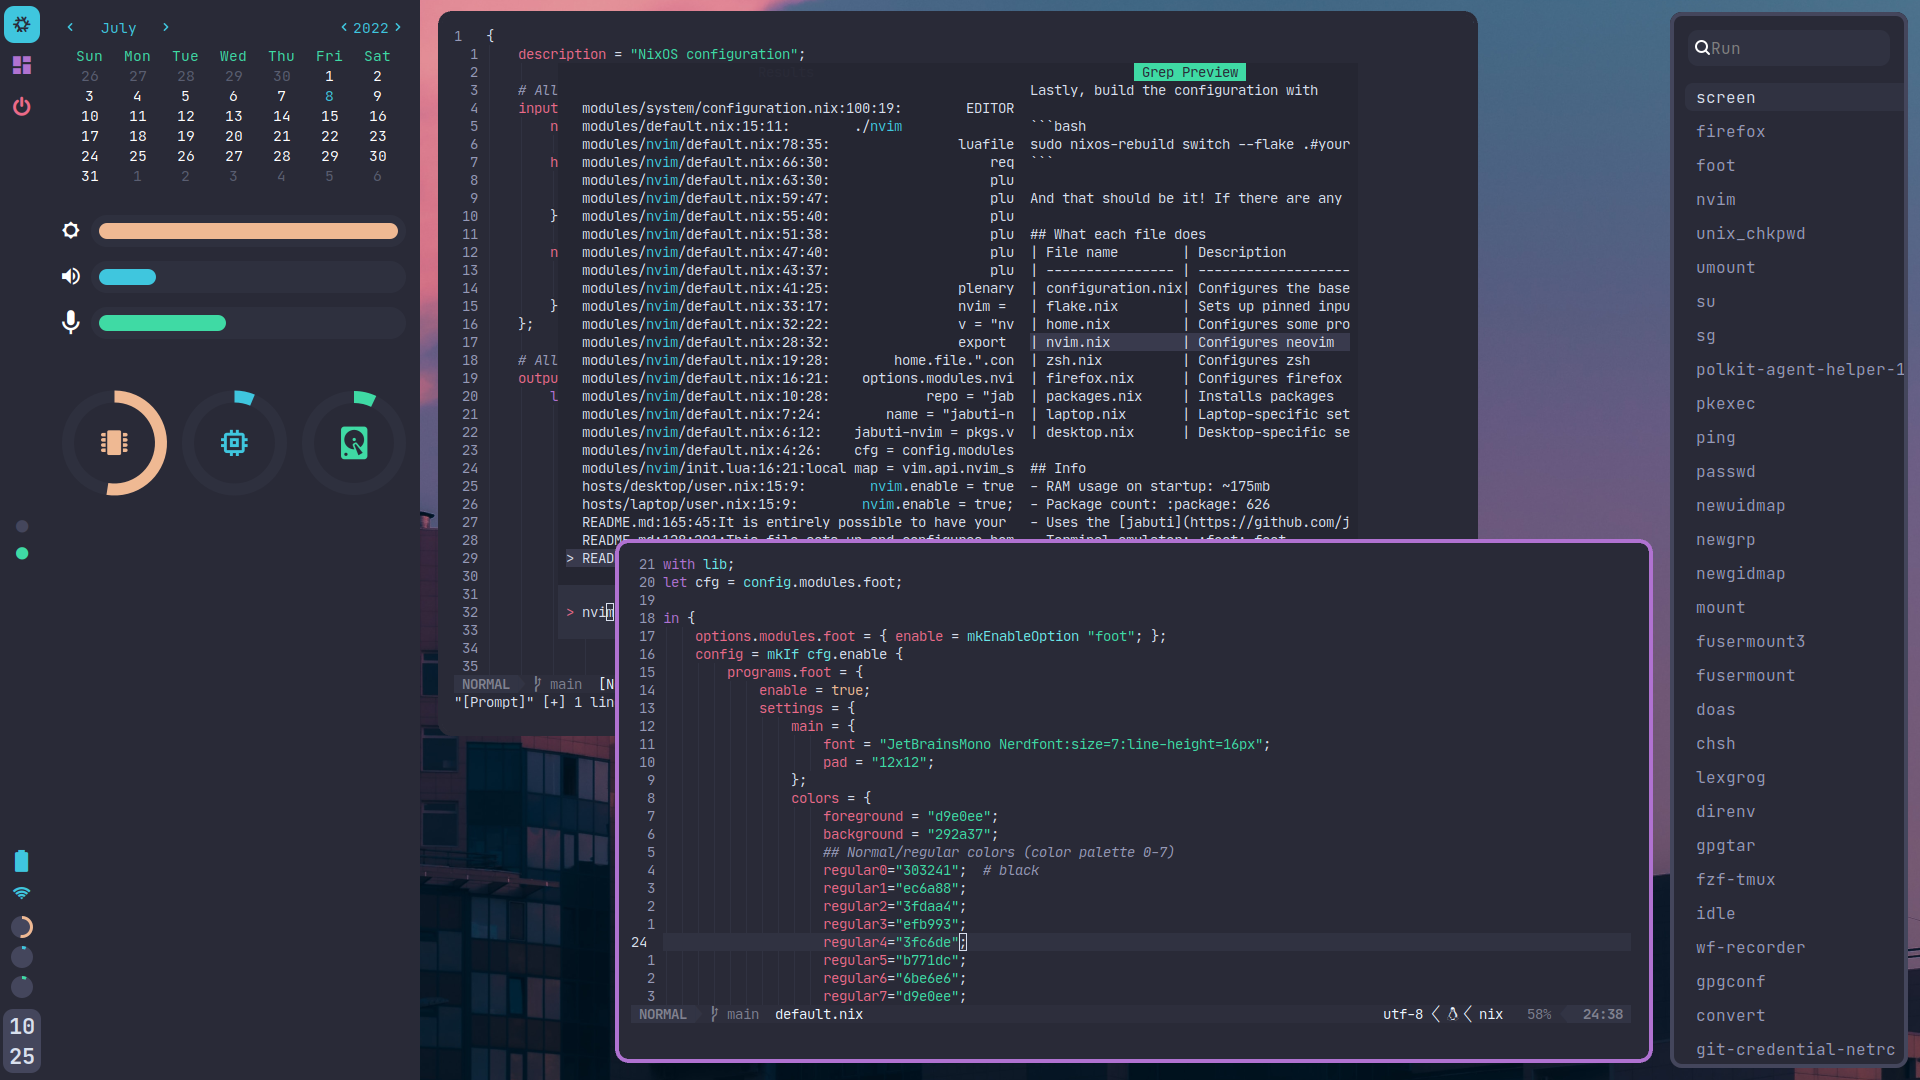Select grep result modules/system/configuration.nix:100:19
1920x1080 pixels.
(x=798, y=108)
